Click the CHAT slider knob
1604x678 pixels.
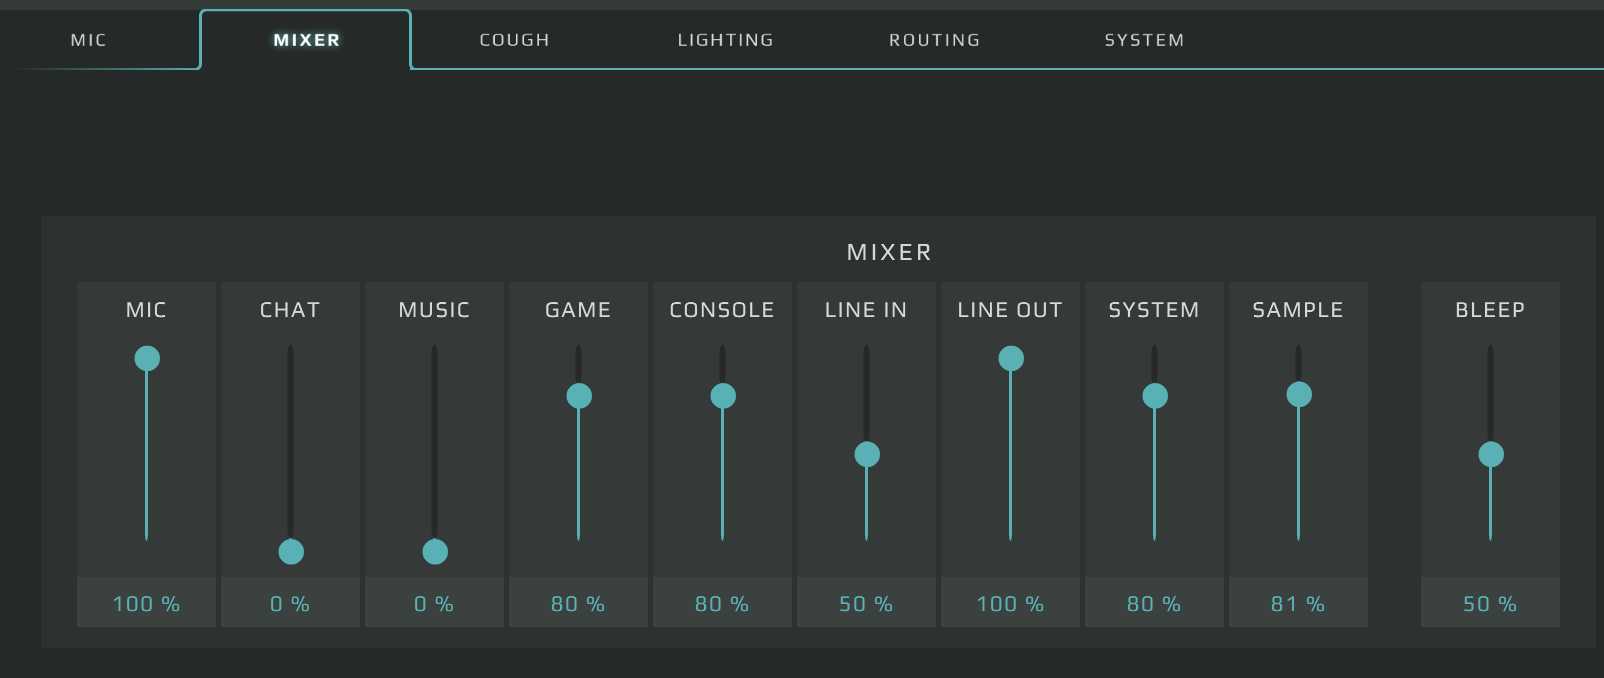(291, 551)
